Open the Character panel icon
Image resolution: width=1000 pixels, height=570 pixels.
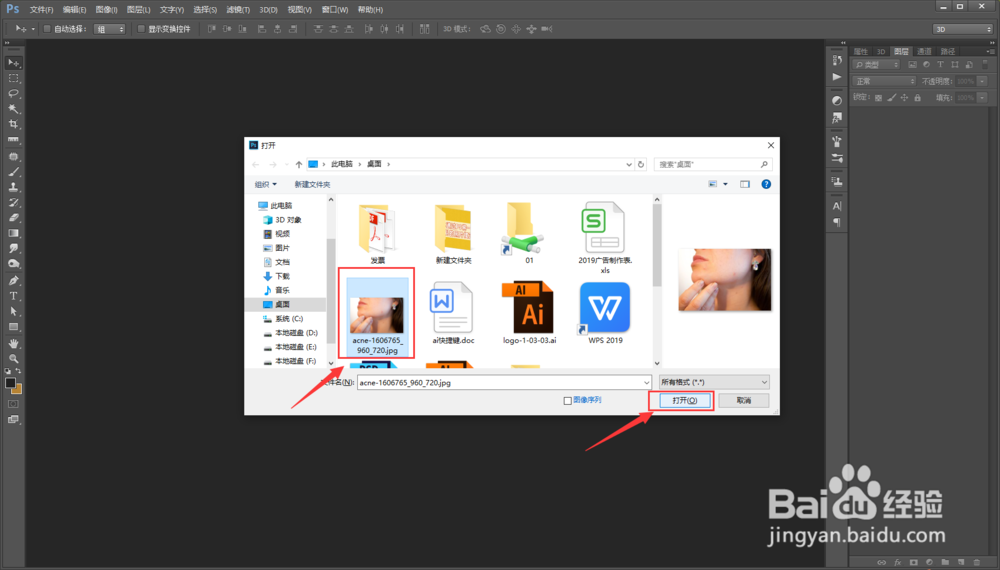point(837,206)
